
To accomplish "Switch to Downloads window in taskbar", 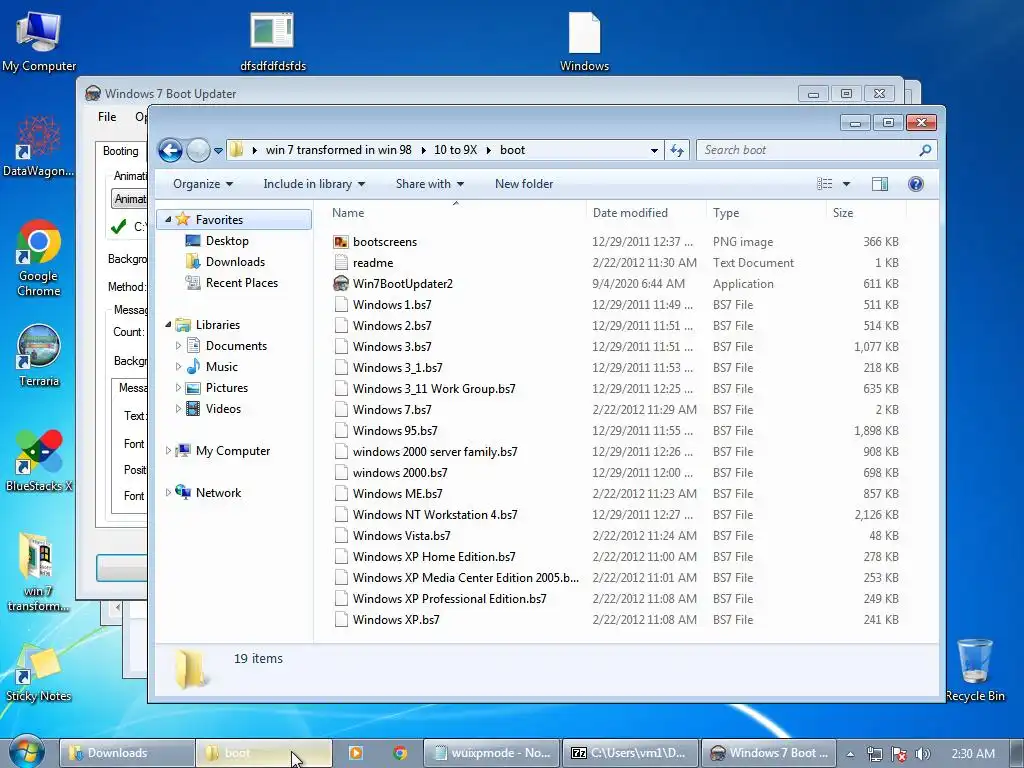I will 127,753.
